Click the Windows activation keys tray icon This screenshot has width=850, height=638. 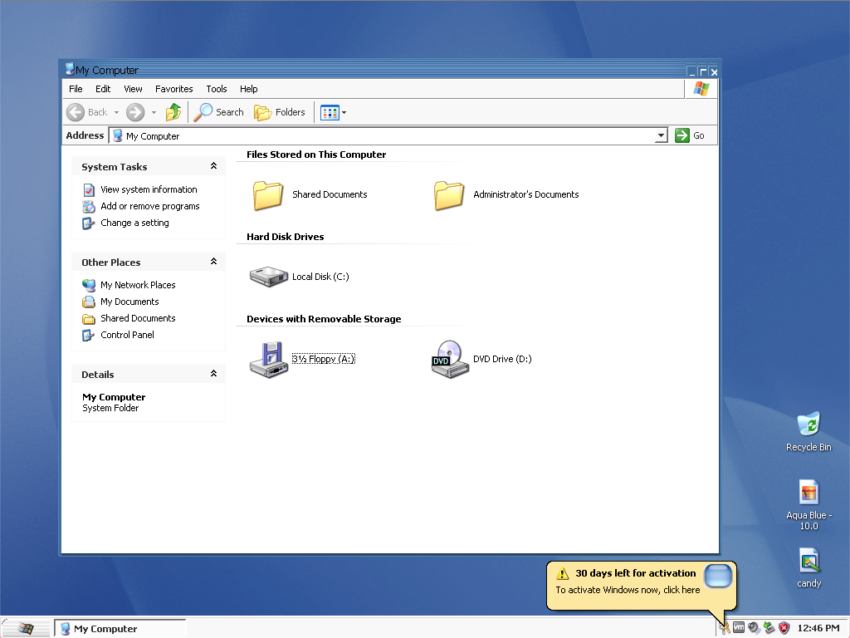click(x=724, y=628)
